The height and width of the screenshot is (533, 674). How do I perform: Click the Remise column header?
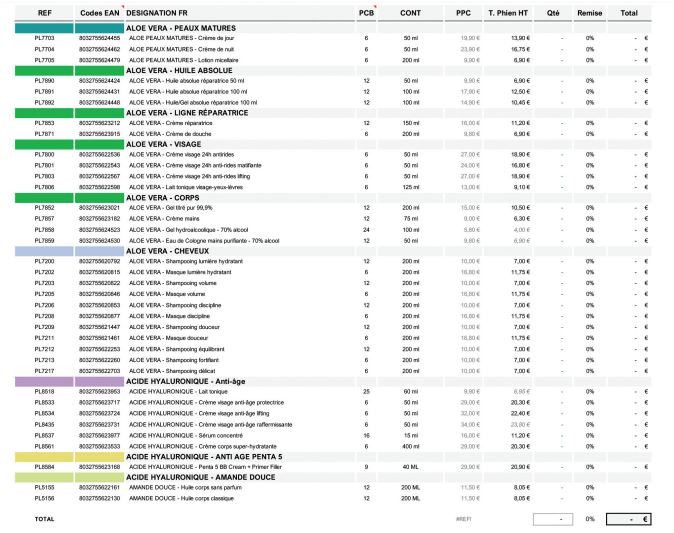pyautogui.click(x=590, y=13)
